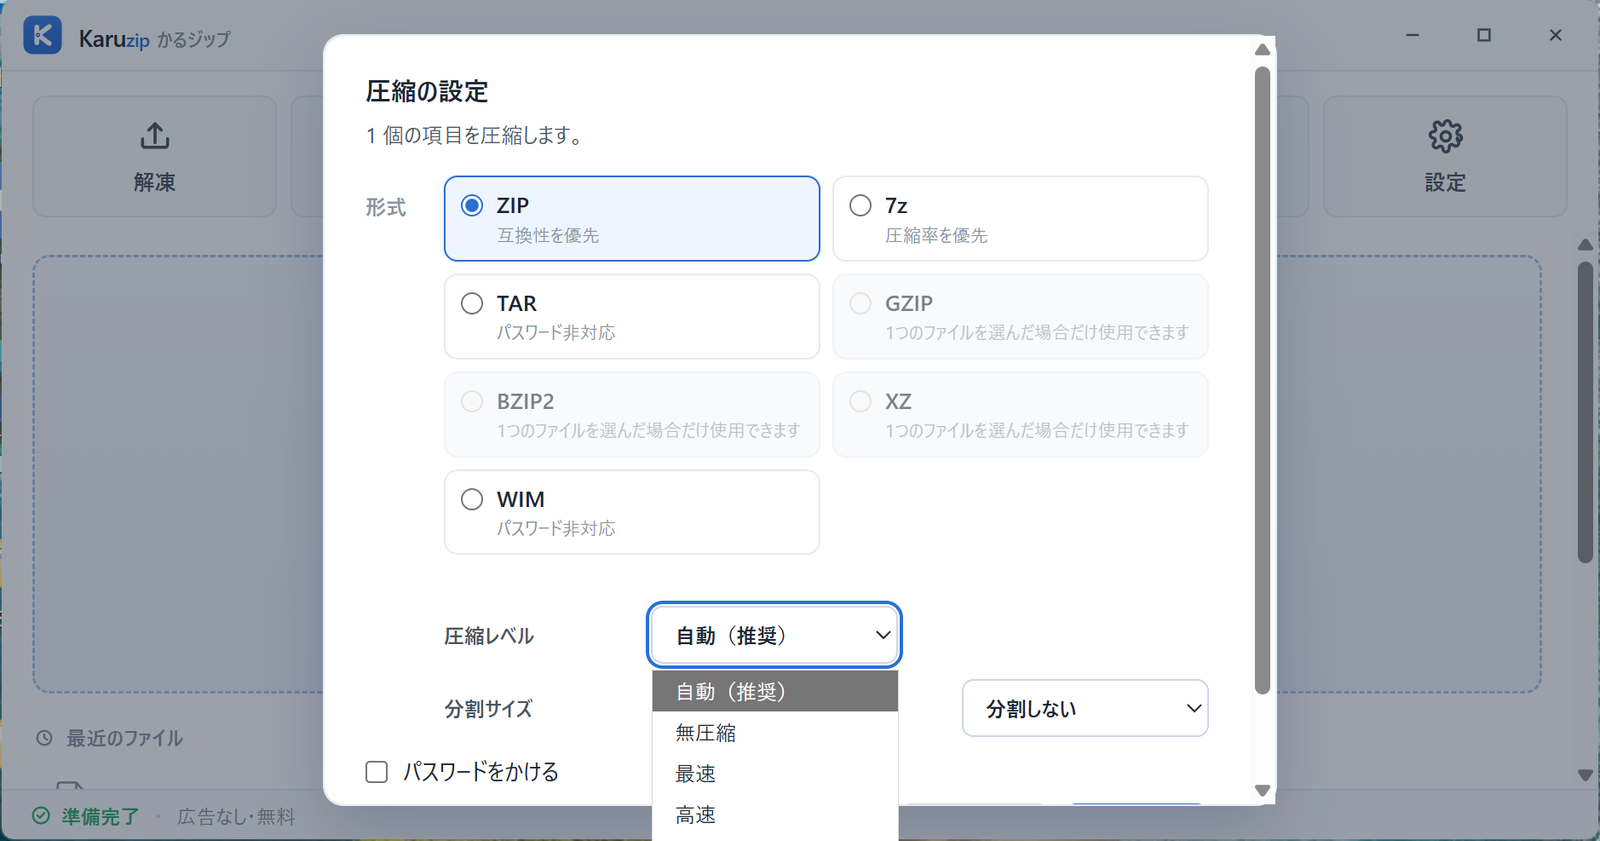Viewport: 1600px width, 841px height.
Task: Click the Karuzip K logo icon
Action: click(42, 35)
